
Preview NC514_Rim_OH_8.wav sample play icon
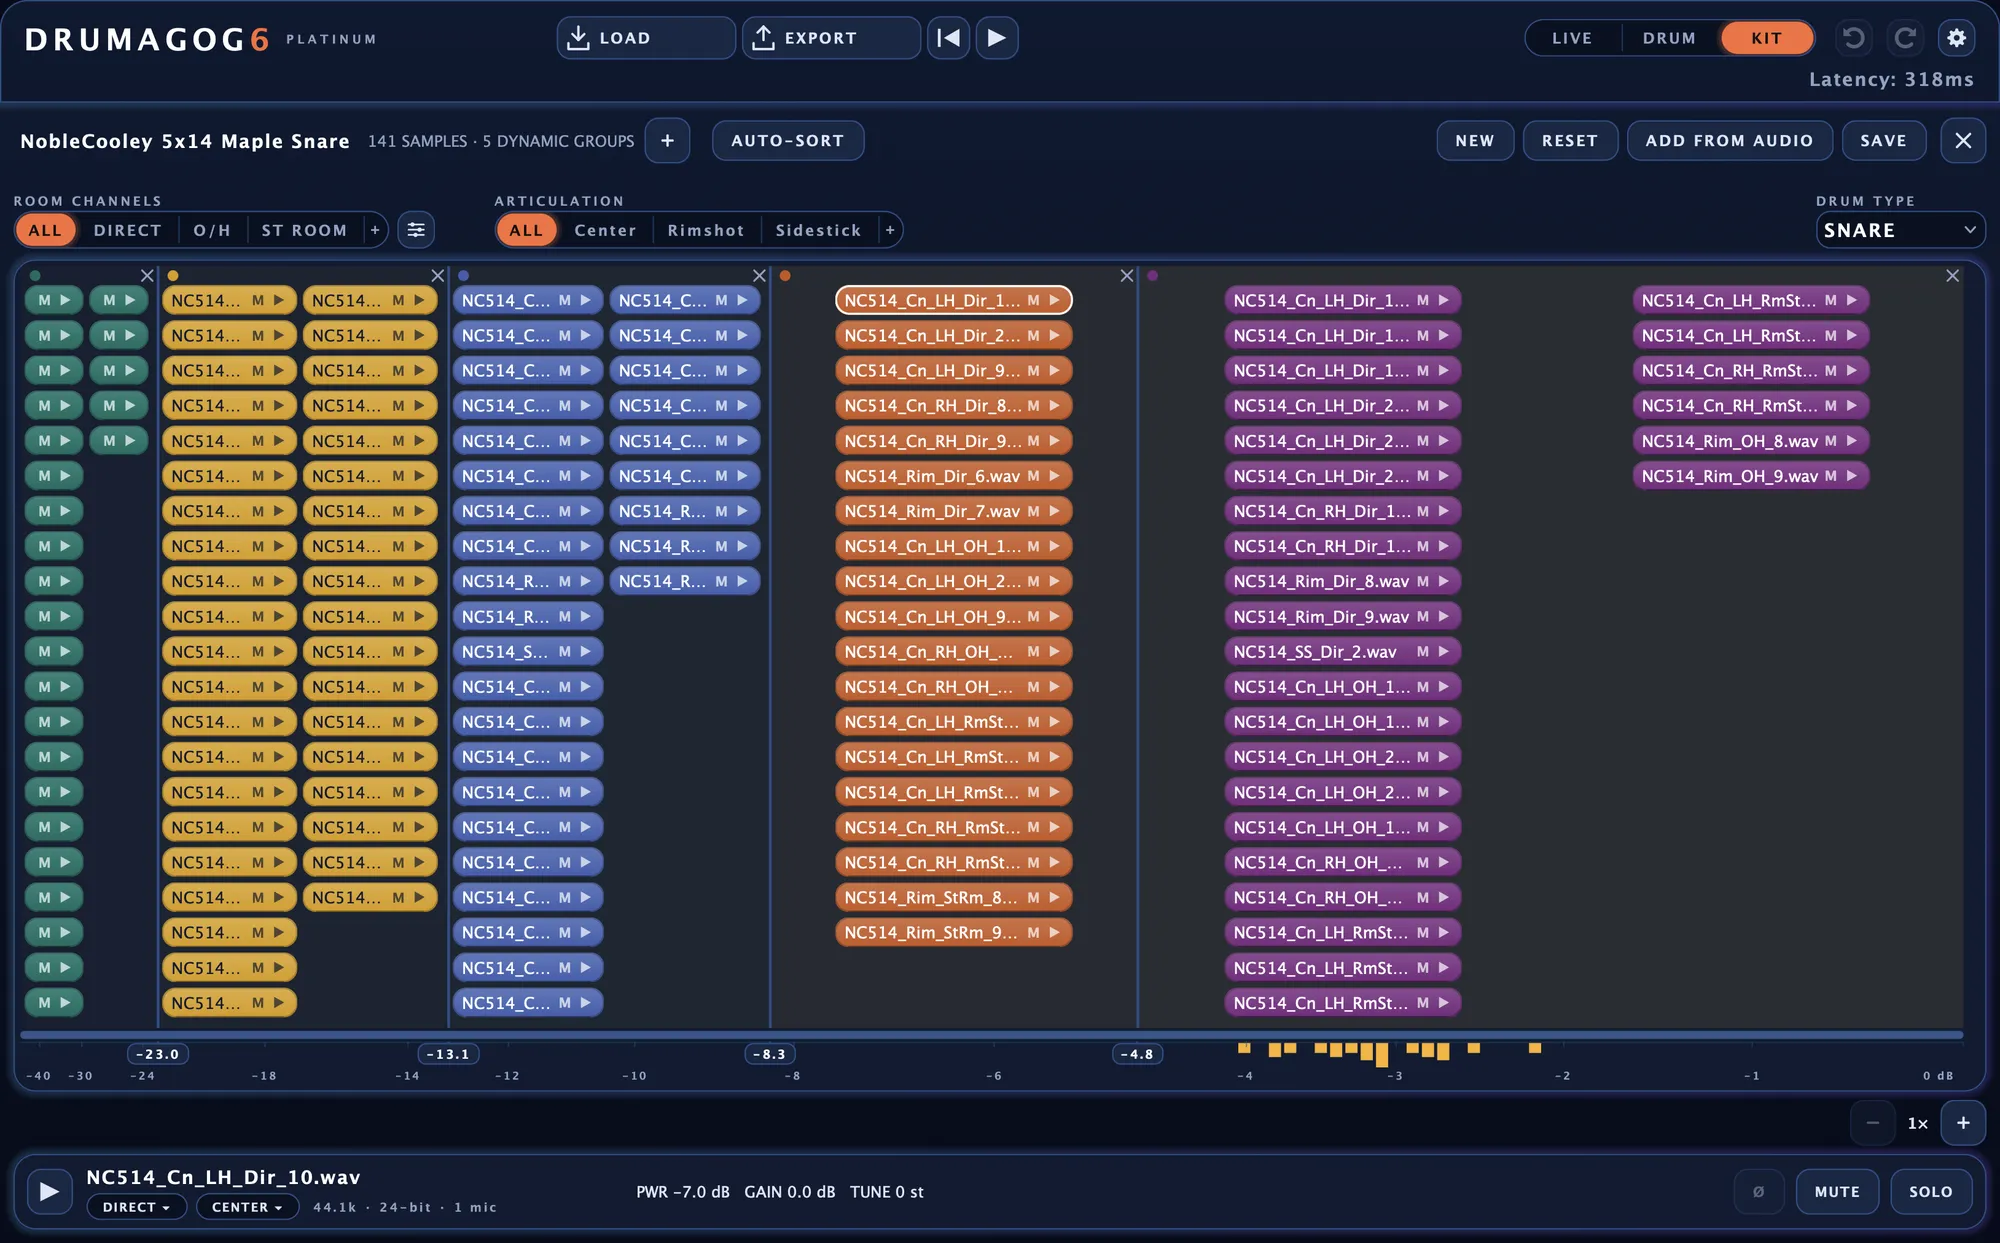tap(1852, 441)
